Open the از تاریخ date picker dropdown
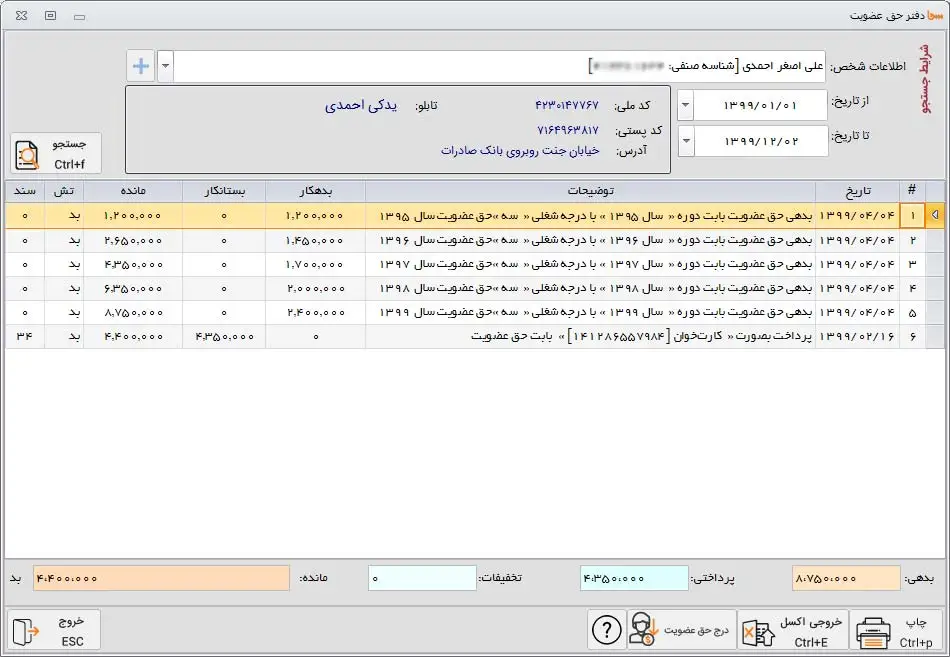This screenshot has height=657, width=950. click(686, 105)
